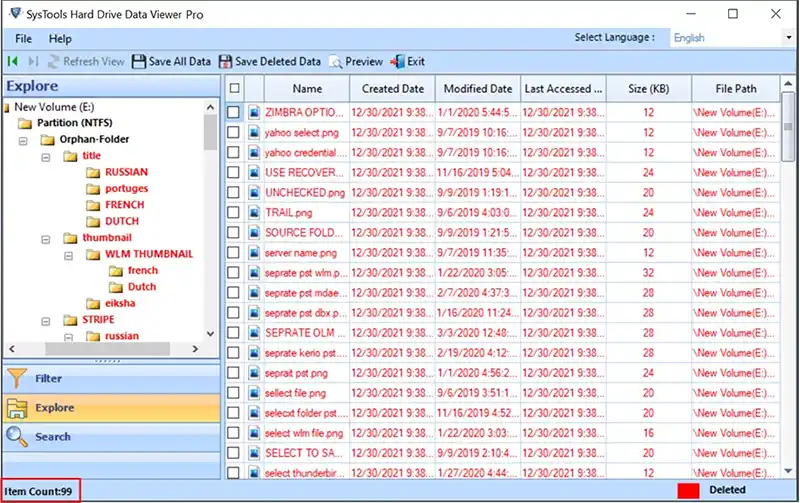The width and height of the screenshot is (800, 503).
Task: Click the file list scroll down arrow
Action: pyautogui.click(x=788, y=471)
